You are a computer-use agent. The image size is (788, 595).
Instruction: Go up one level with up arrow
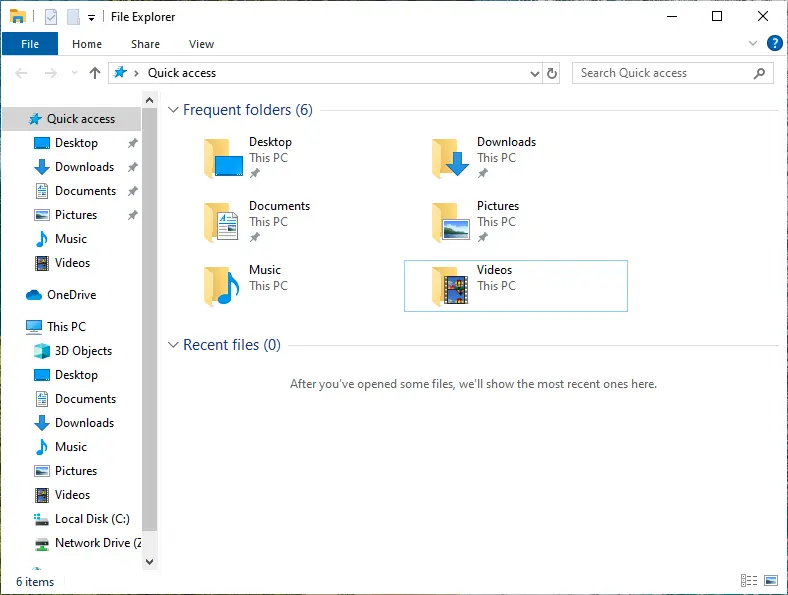point(94,73)
